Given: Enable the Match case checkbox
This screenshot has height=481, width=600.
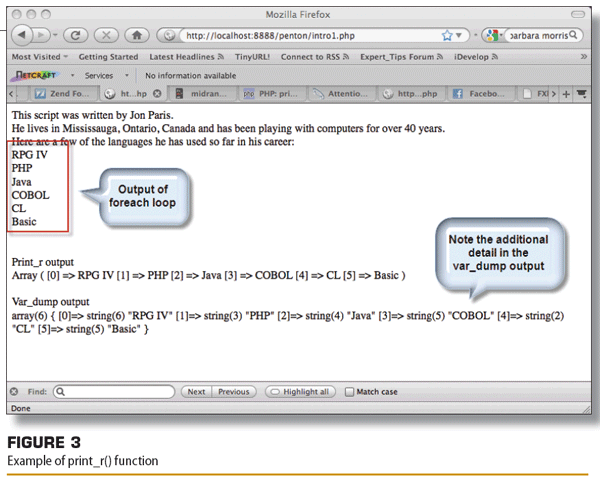Looking at the screenshot, I should tap(349, 392).
